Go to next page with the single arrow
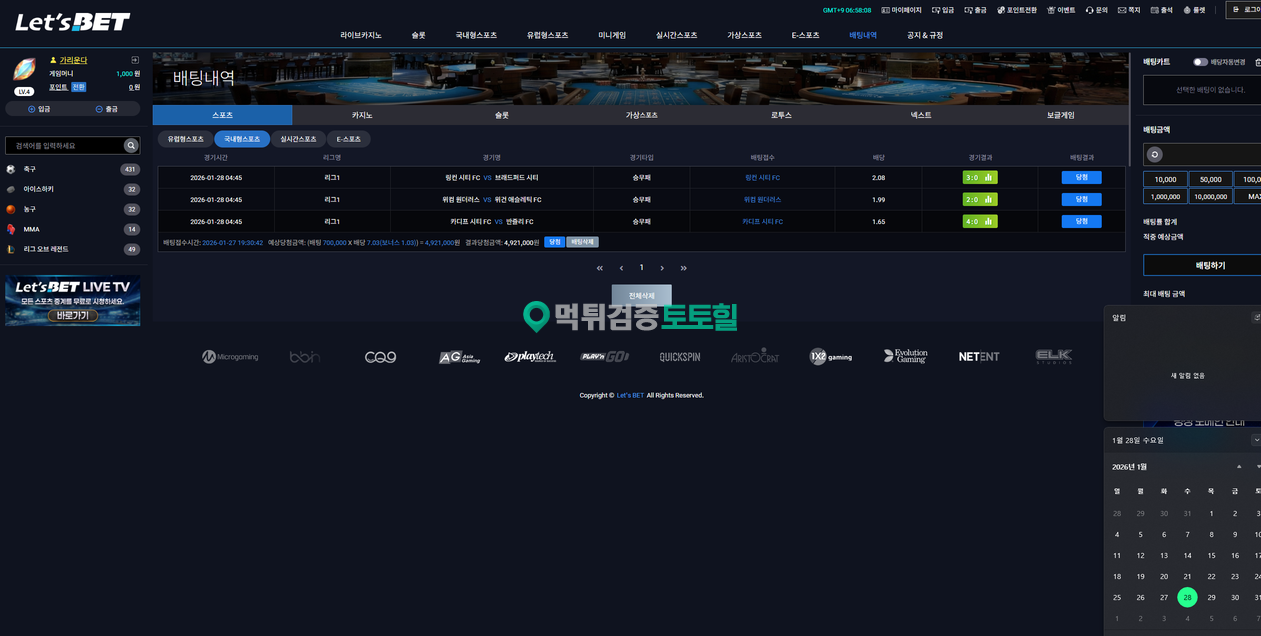This screenshot has height=636, width=1261. pyautogui.click(x=662, y=268)
